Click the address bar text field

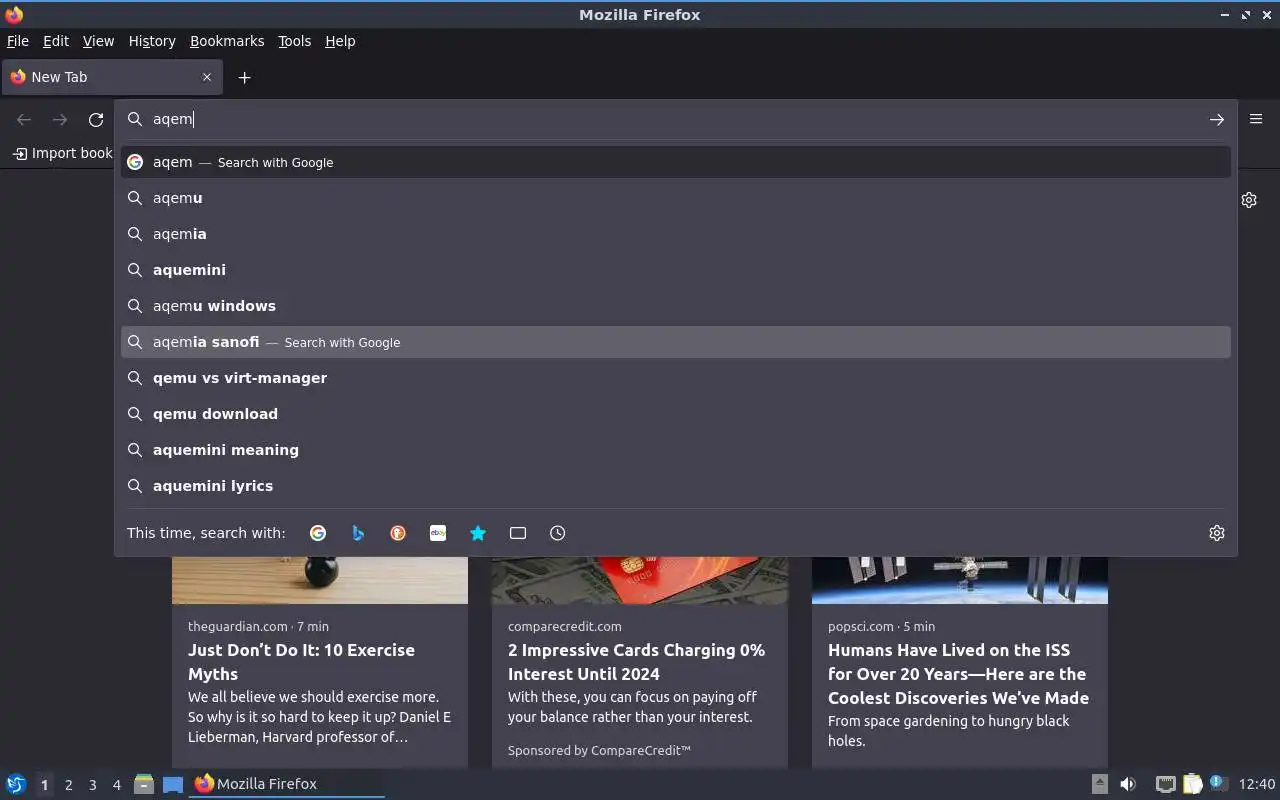click(676, 119)
